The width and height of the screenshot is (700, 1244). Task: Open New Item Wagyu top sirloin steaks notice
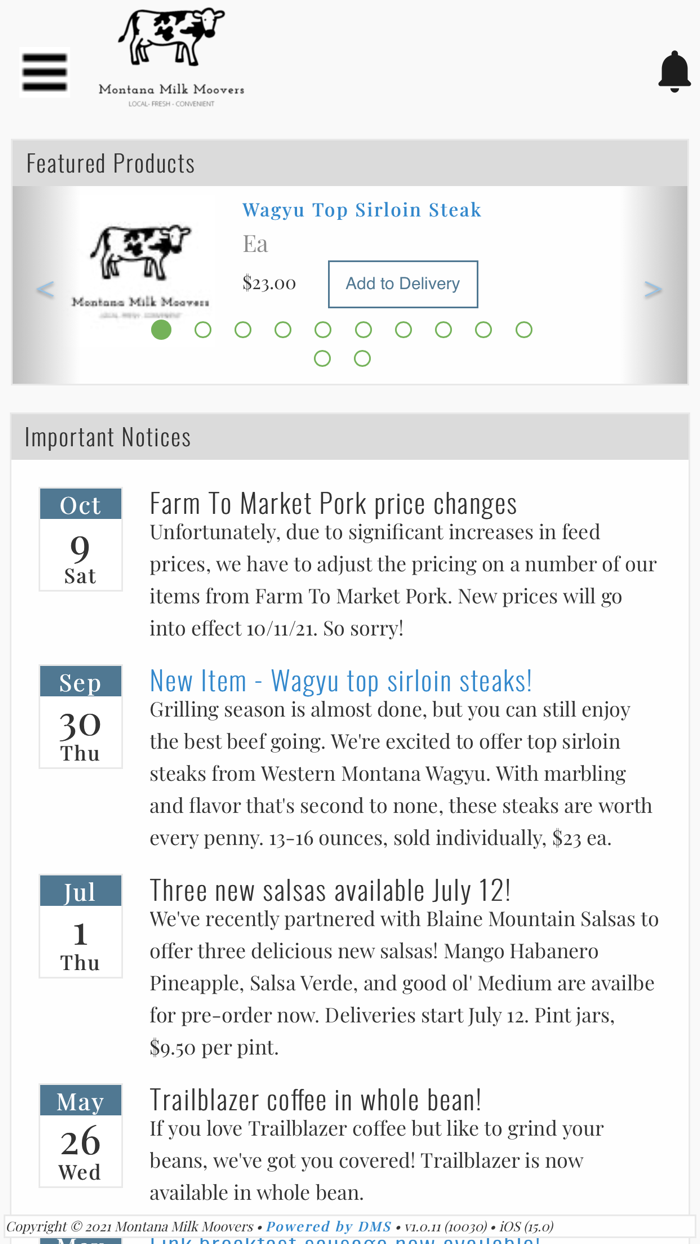click(x=340, y=680)
